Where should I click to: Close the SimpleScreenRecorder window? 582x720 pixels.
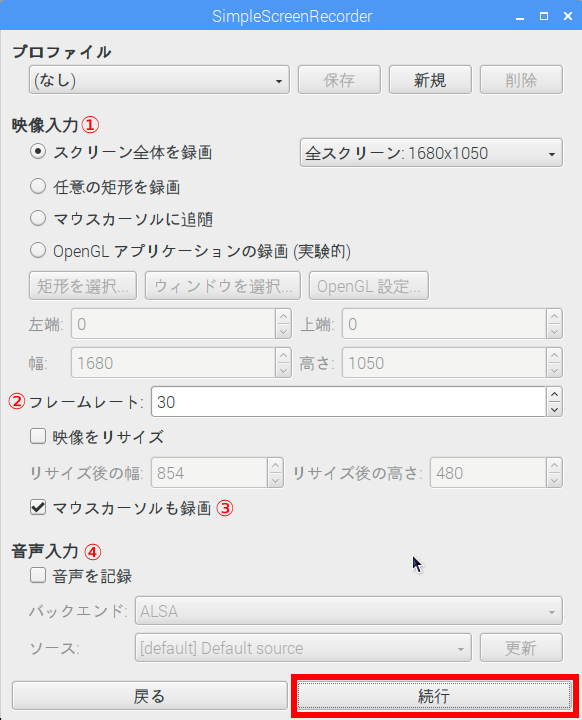click(568, 17)
